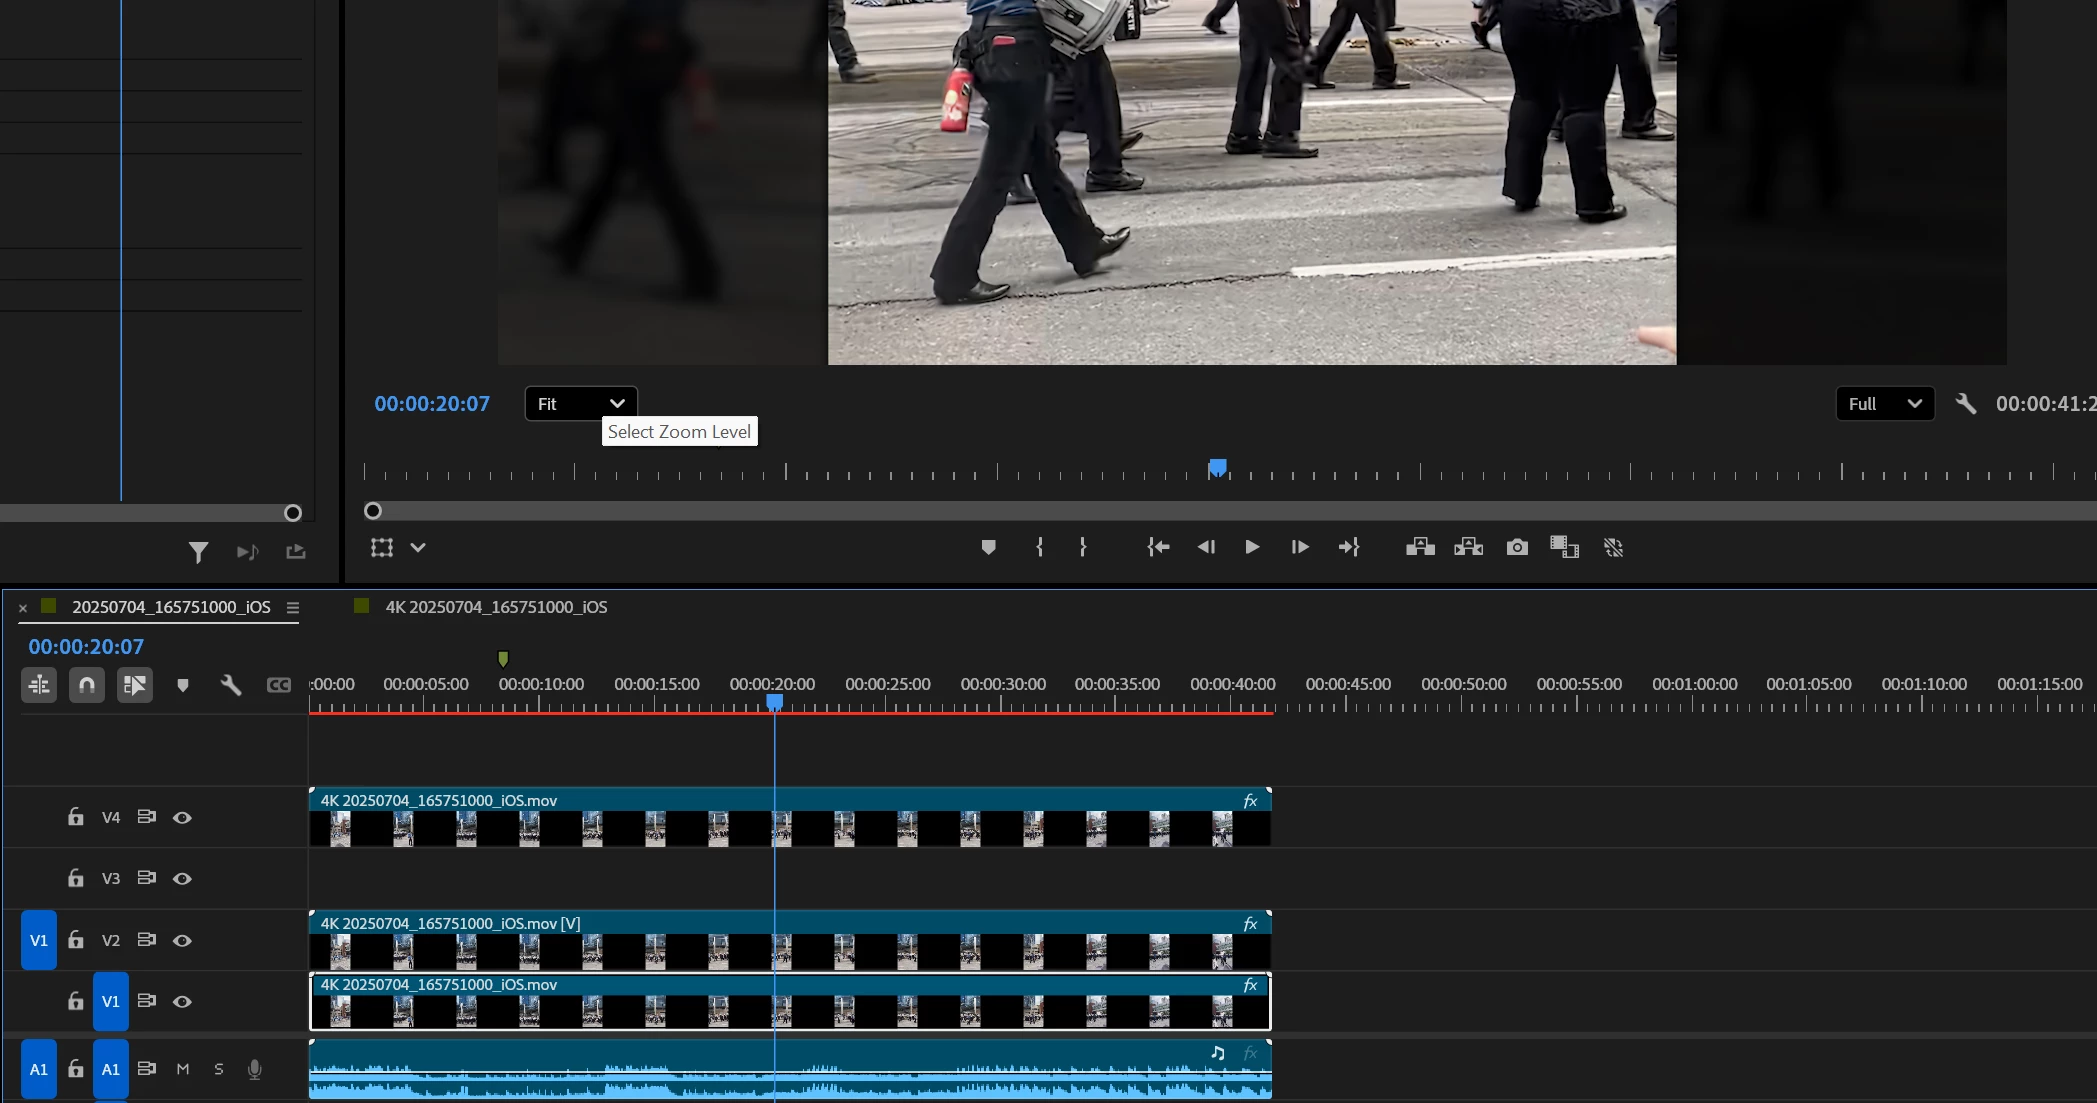
Task: Expand chevron beside safe margins icon
Action: point(418,548)
